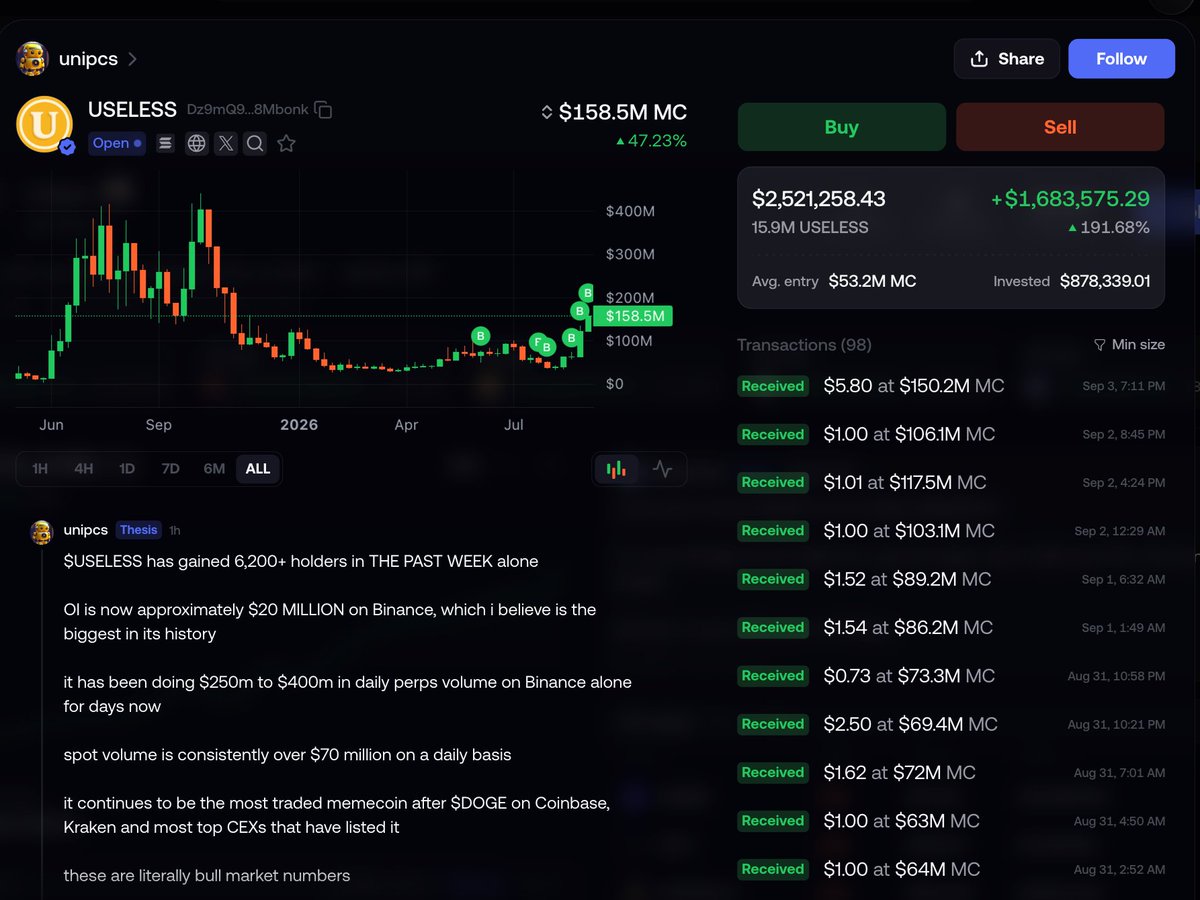1200x900 pixels.
Task: Open the Min size filter
Action: tap(1129, 344)
